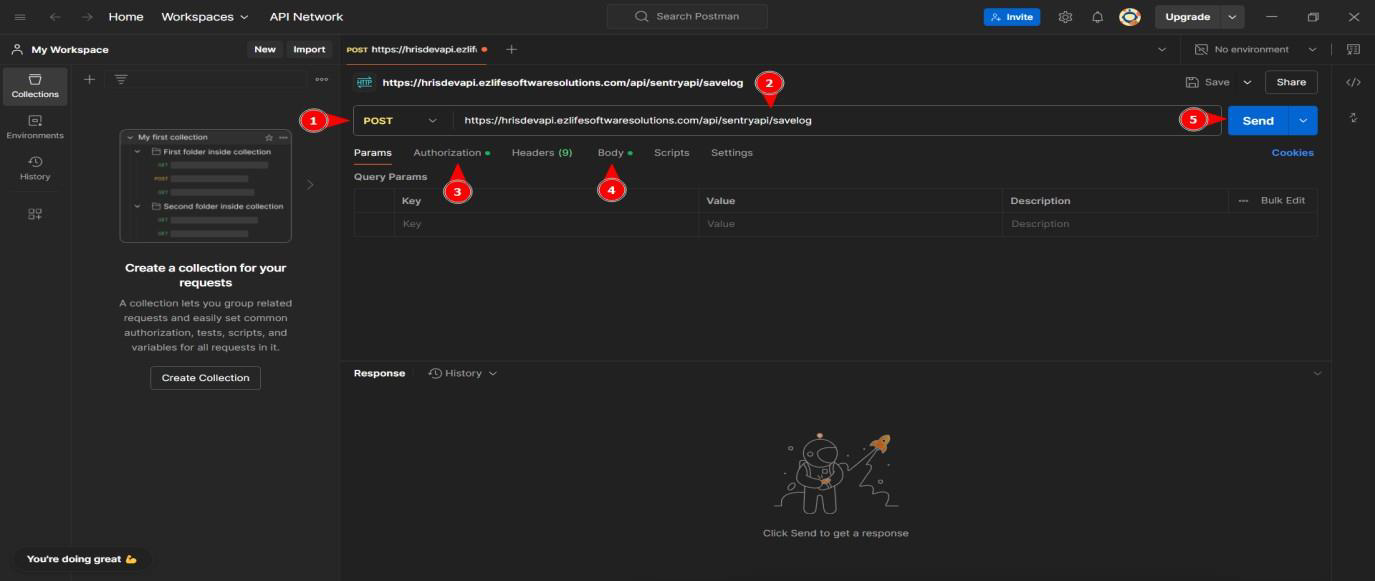Click the Send button
Image resolution: width=1375 pixels, height=581 pixels.
[1258, 121]
